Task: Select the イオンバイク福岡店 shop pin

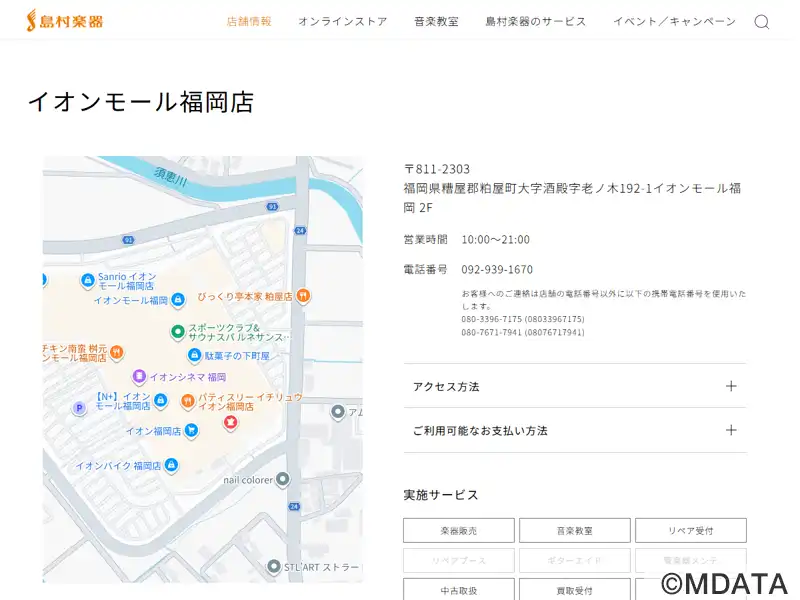Action: click(x=171, y=466)
